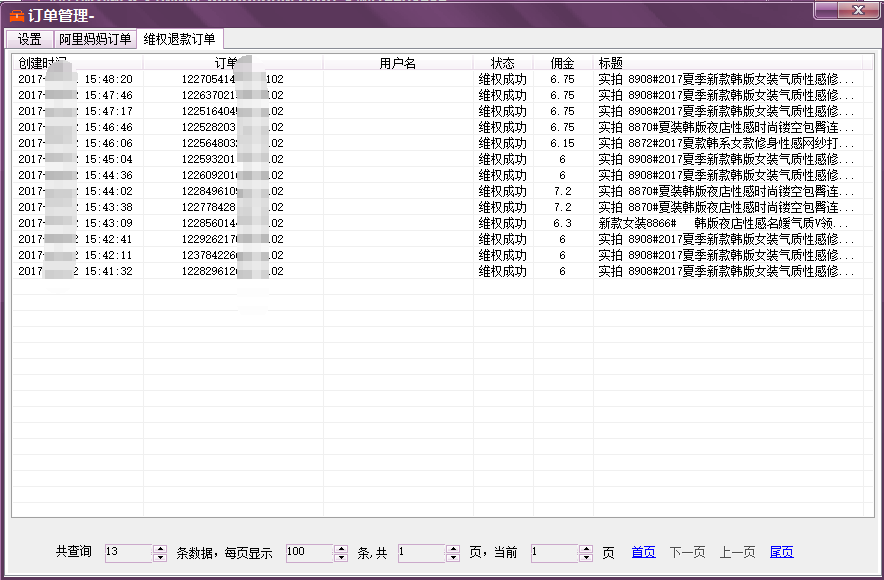This screenshot has height=580, width=884.
Task: Close the order management window
Action: pos(853,10)
